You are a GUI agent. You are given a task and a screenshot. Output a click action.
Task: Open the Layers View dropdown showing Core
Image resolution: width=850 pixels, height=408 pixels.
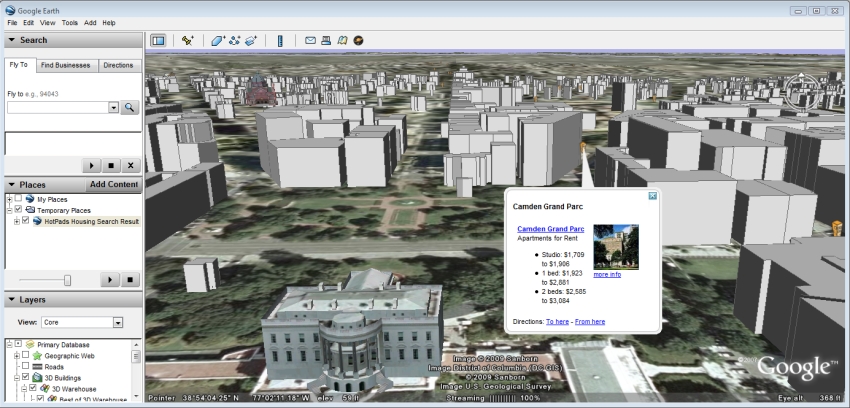[118, 322]
